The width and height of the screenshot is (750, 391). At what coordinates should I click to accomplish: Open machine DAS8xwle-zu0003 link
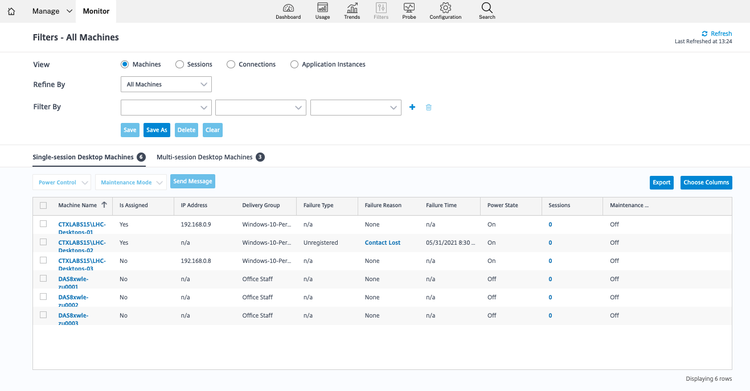73,319
